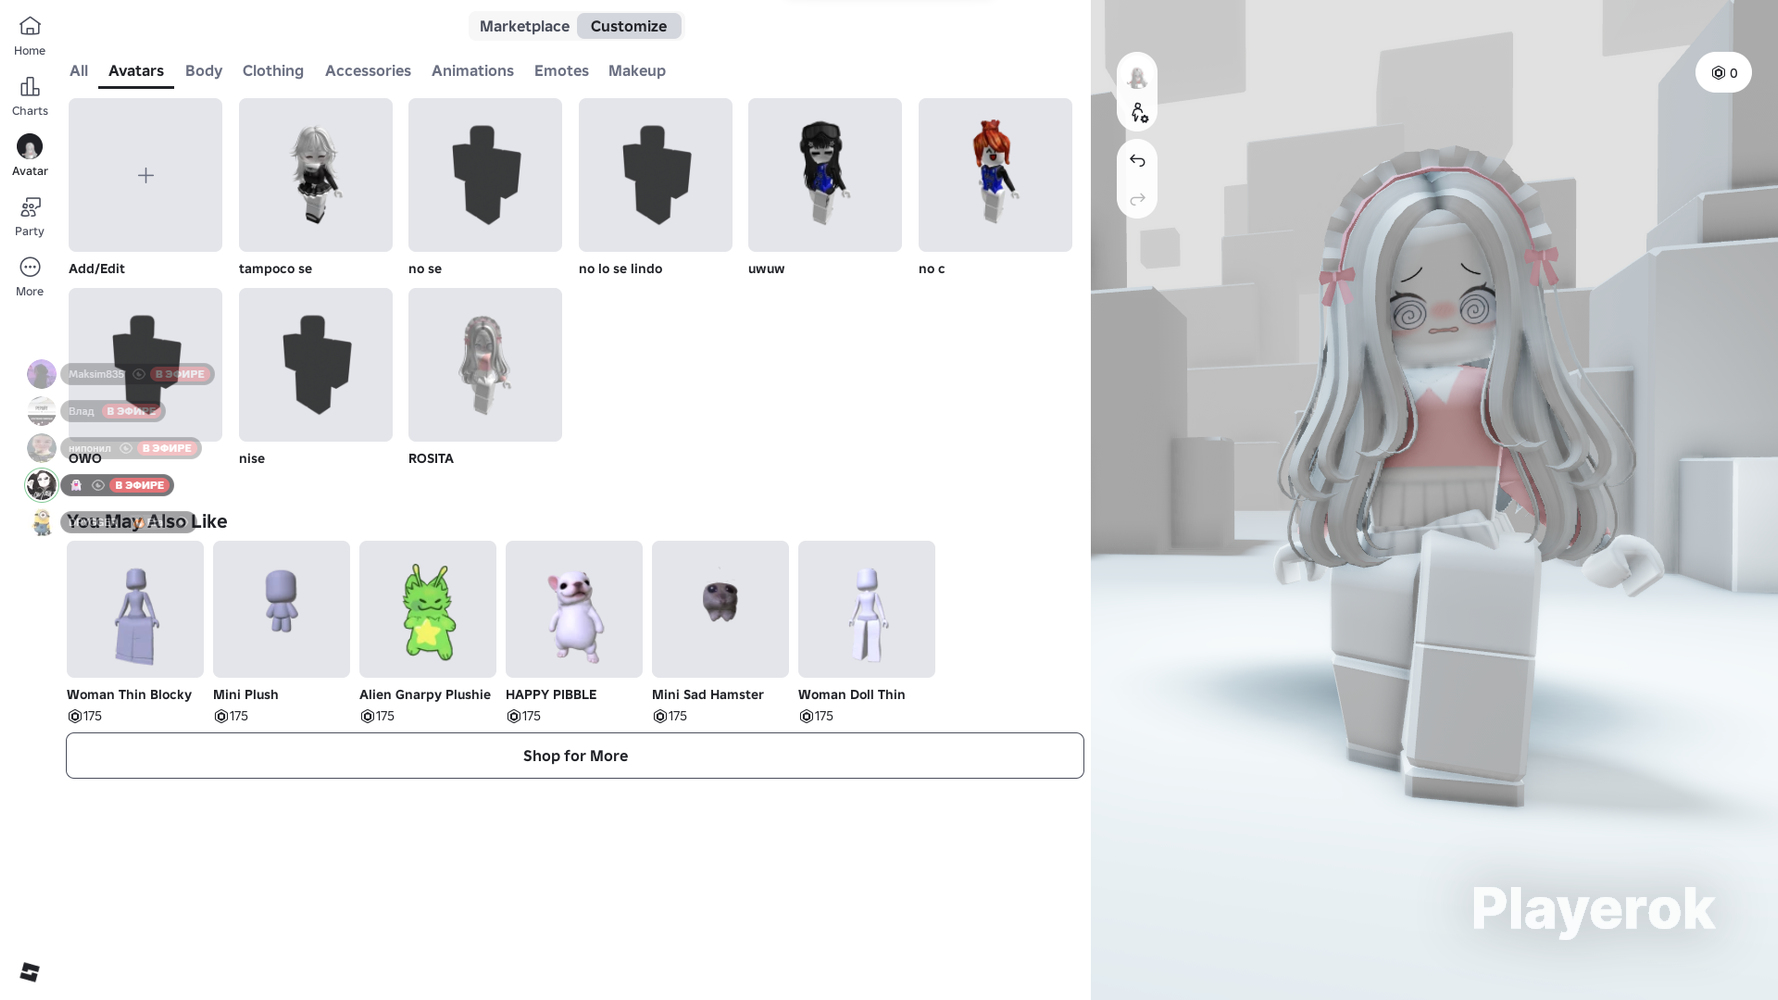This screenshot has height=1000, width=1778.
Task: Open the Party sidebar icon
Action: coord(30,207)
